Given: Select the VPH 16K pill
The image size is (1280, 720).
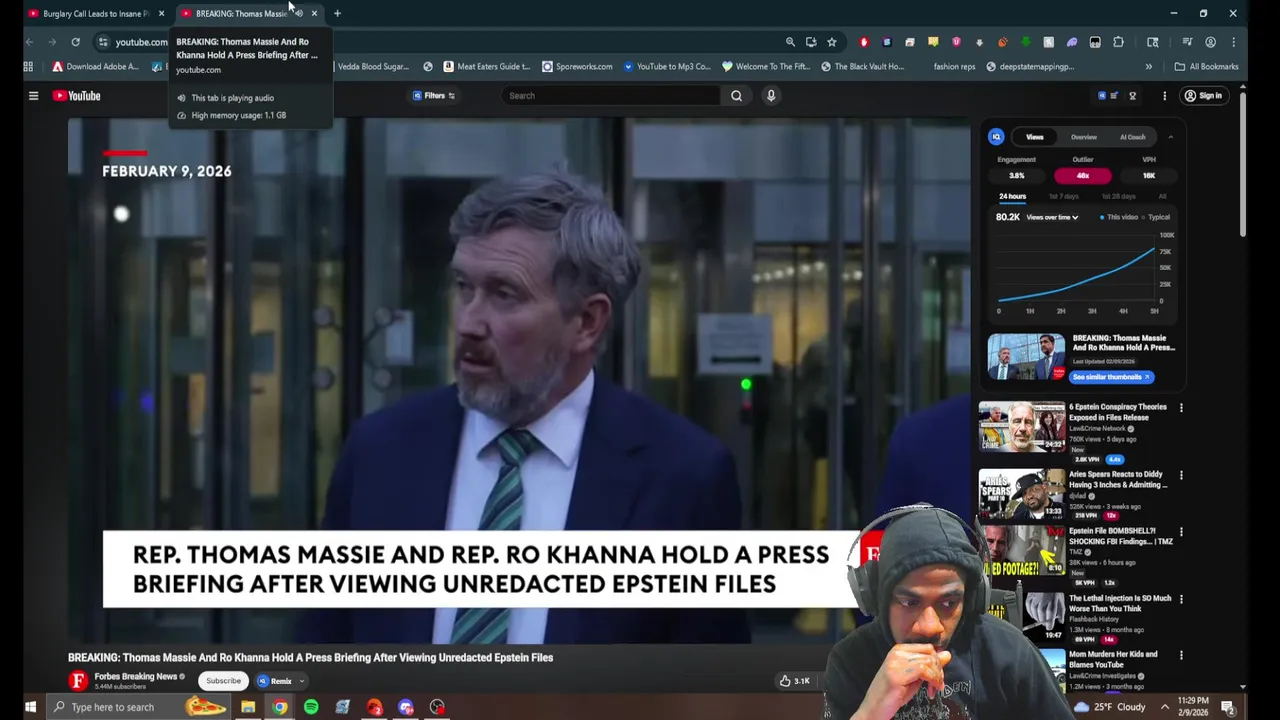Looking at the screenshot, I should 1149,176.
